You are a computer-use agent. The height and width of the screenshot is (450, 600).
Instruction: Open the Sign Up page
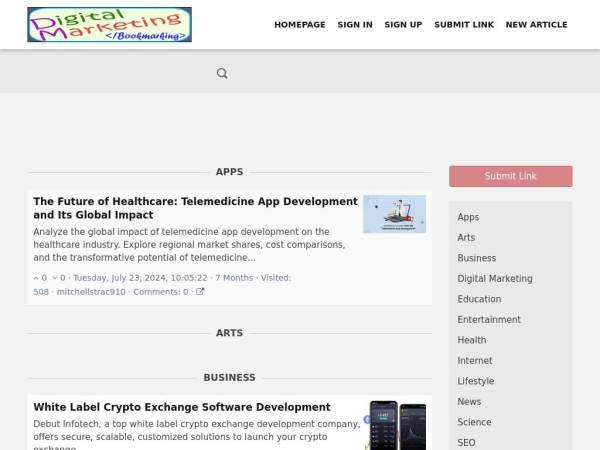coord(403,25)
